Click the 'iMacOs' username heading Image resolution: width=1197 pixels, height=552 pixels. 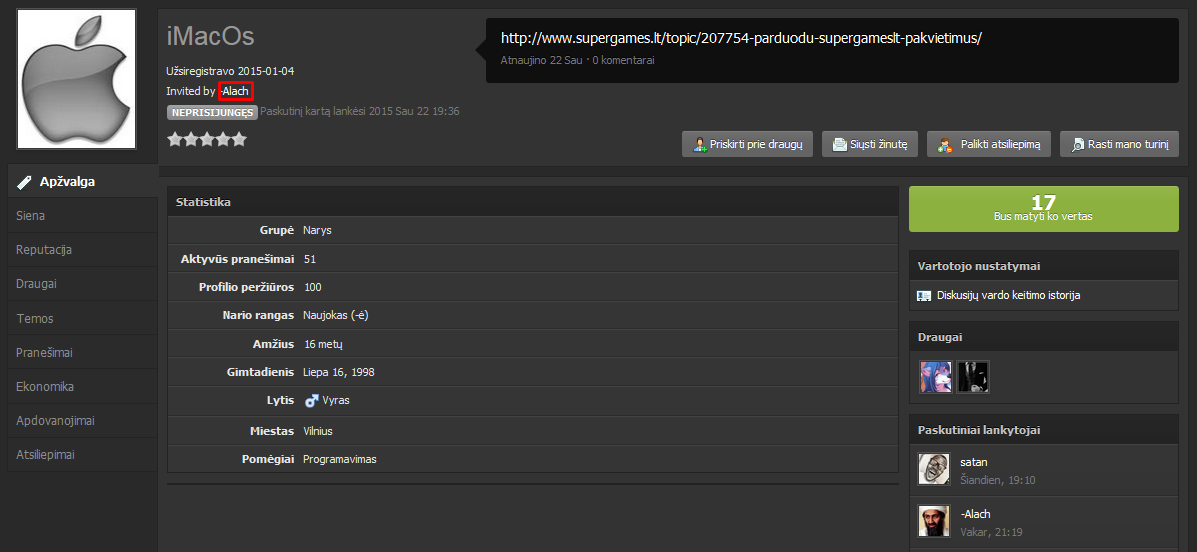pyautogui.click(x=210, y=36)
